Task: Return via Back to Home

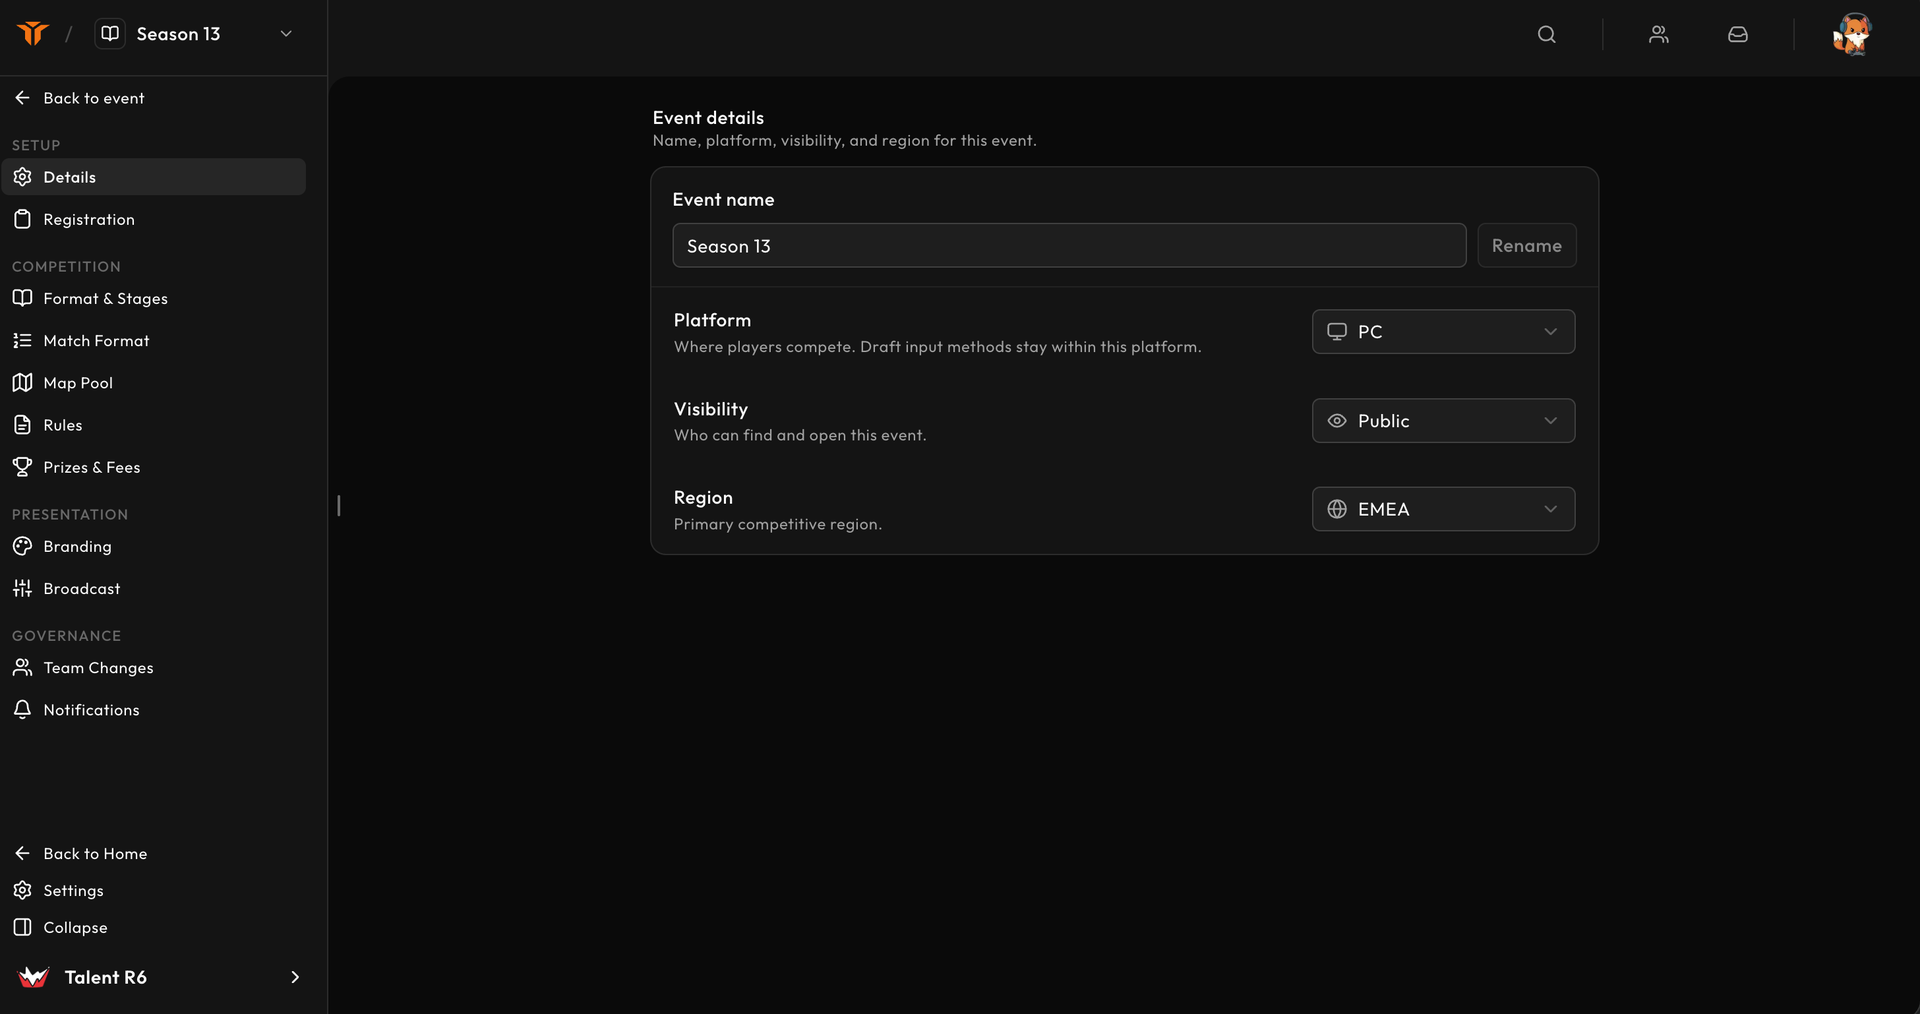Action: (x=153, y=853)
